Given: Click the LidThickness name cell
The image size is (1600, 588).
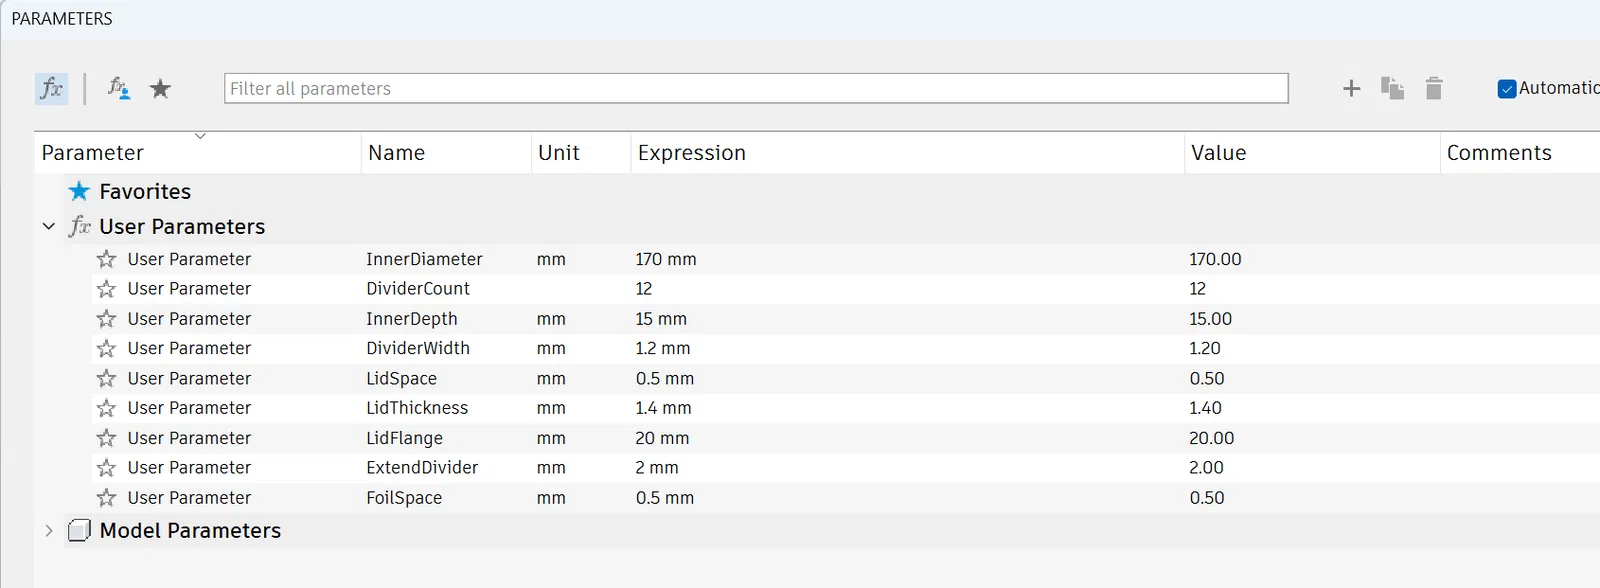Looking at the screenshot, I should coord(417,408).
